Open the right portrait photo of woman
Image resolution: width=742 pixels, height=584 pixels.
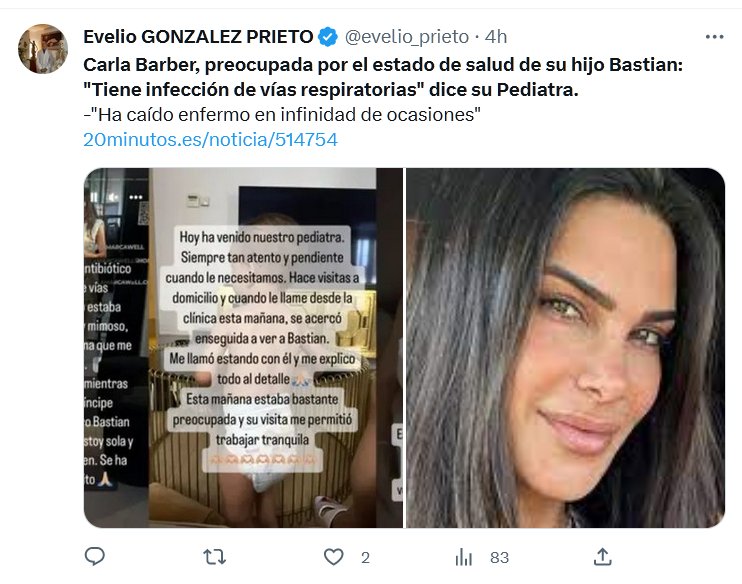[x=565, y=348]
